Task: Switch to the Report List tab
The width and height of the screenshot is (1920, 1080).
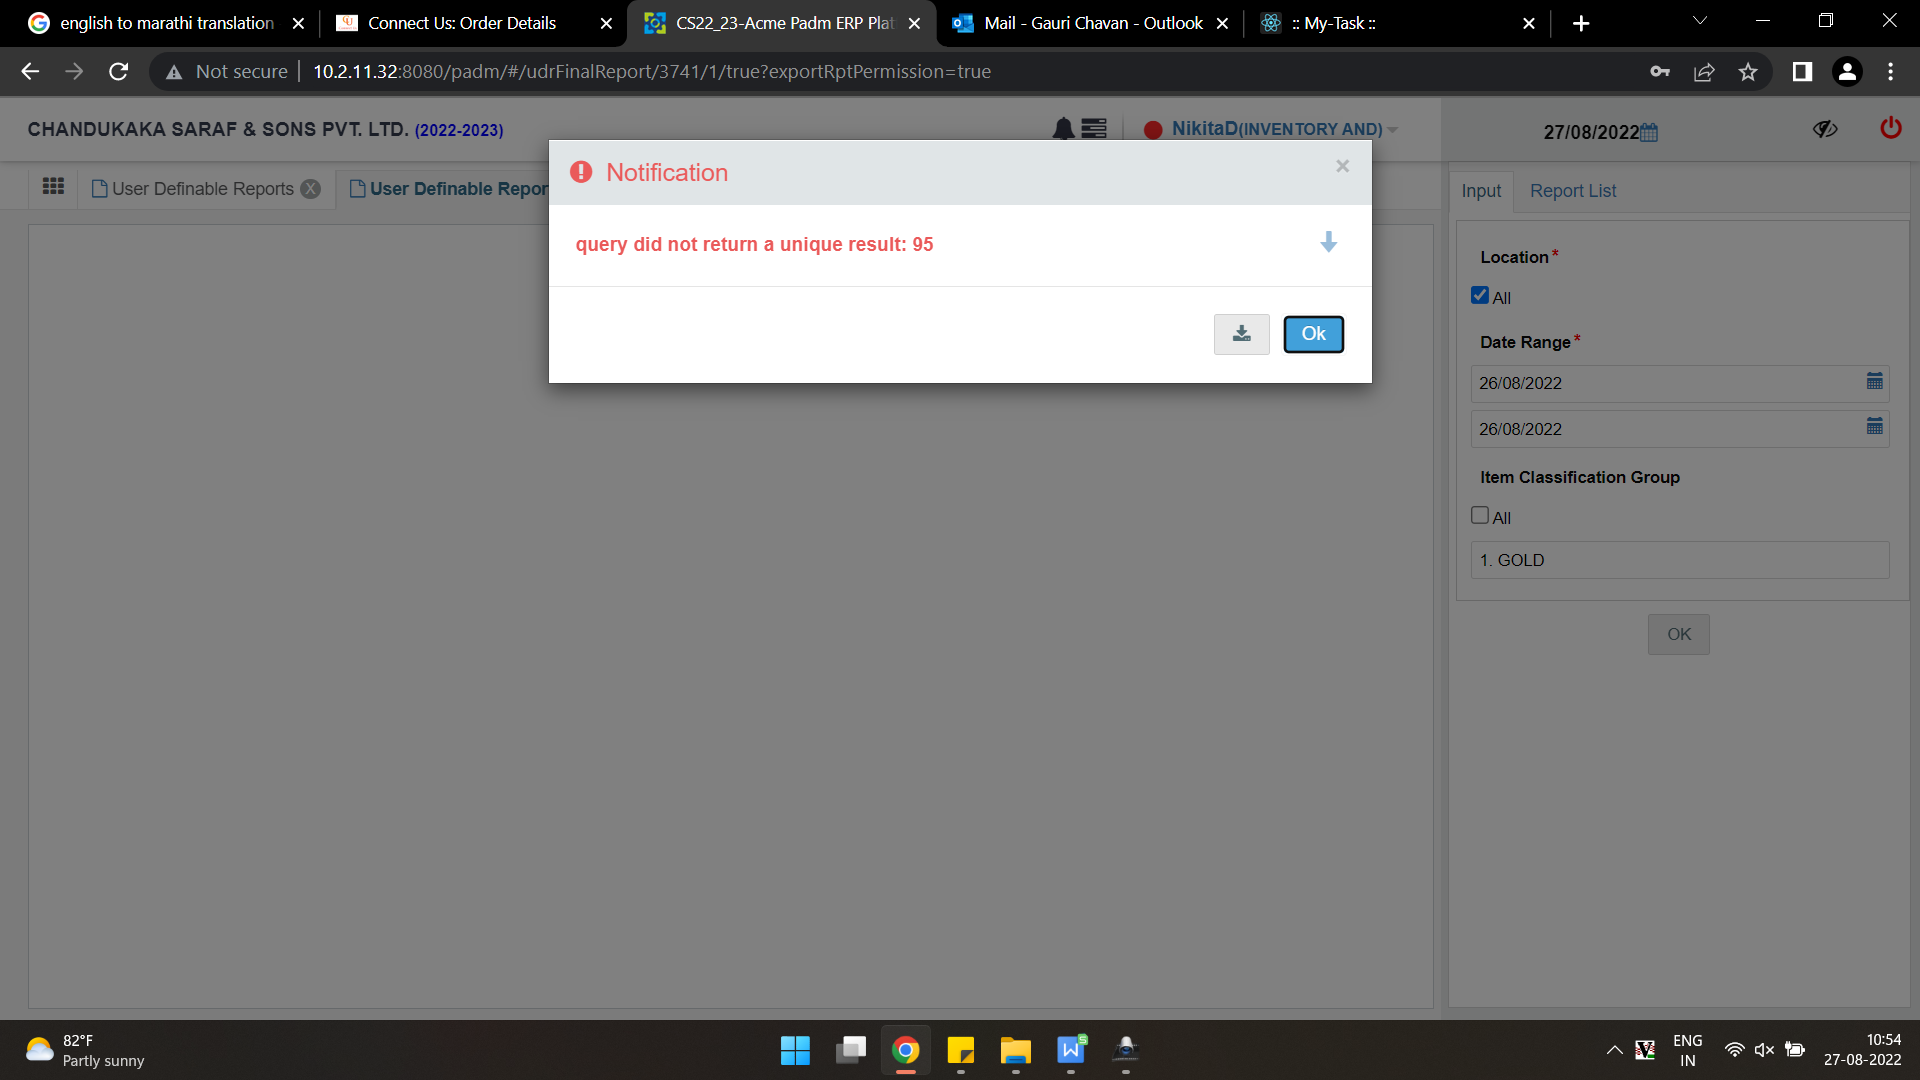Action: (x=1573, y=191)
